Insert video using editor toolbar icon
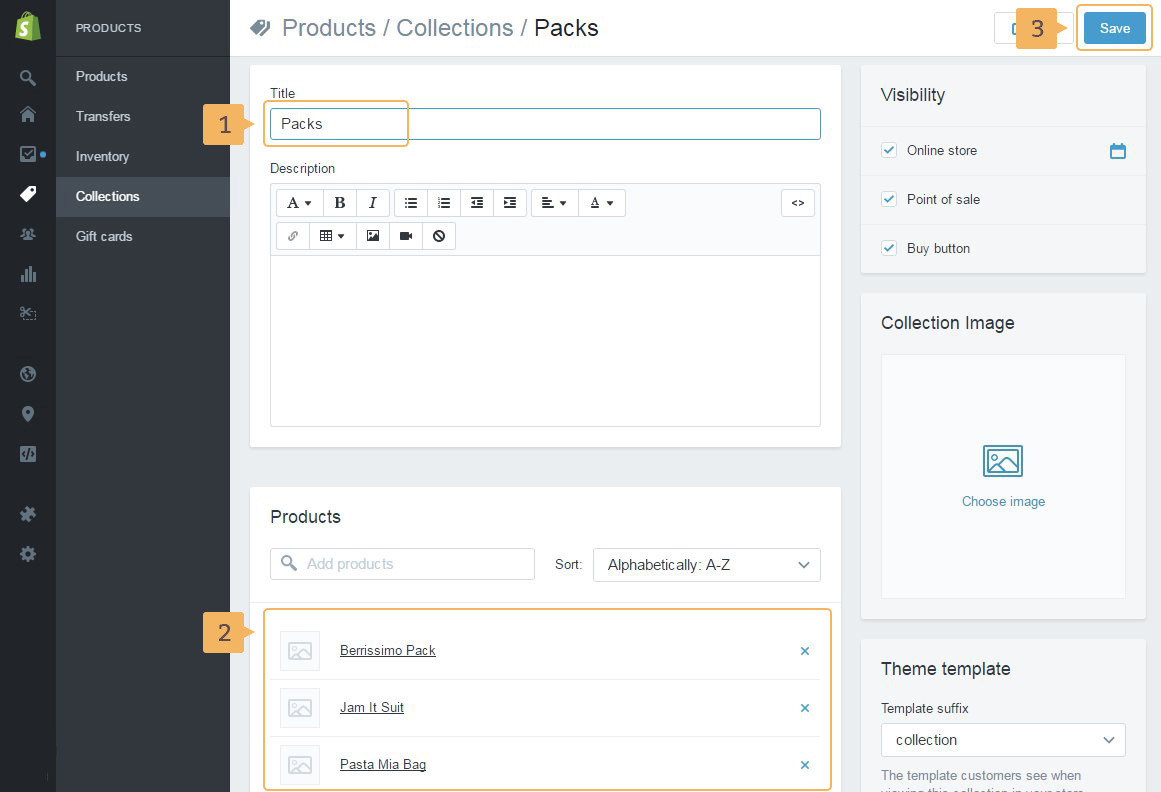 point(406,236)
